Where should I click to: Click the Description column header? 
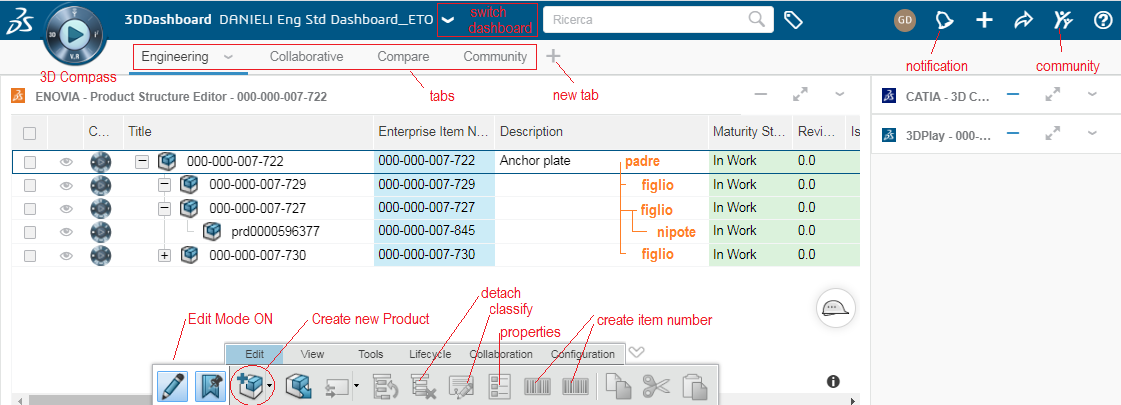pos(531,132)
